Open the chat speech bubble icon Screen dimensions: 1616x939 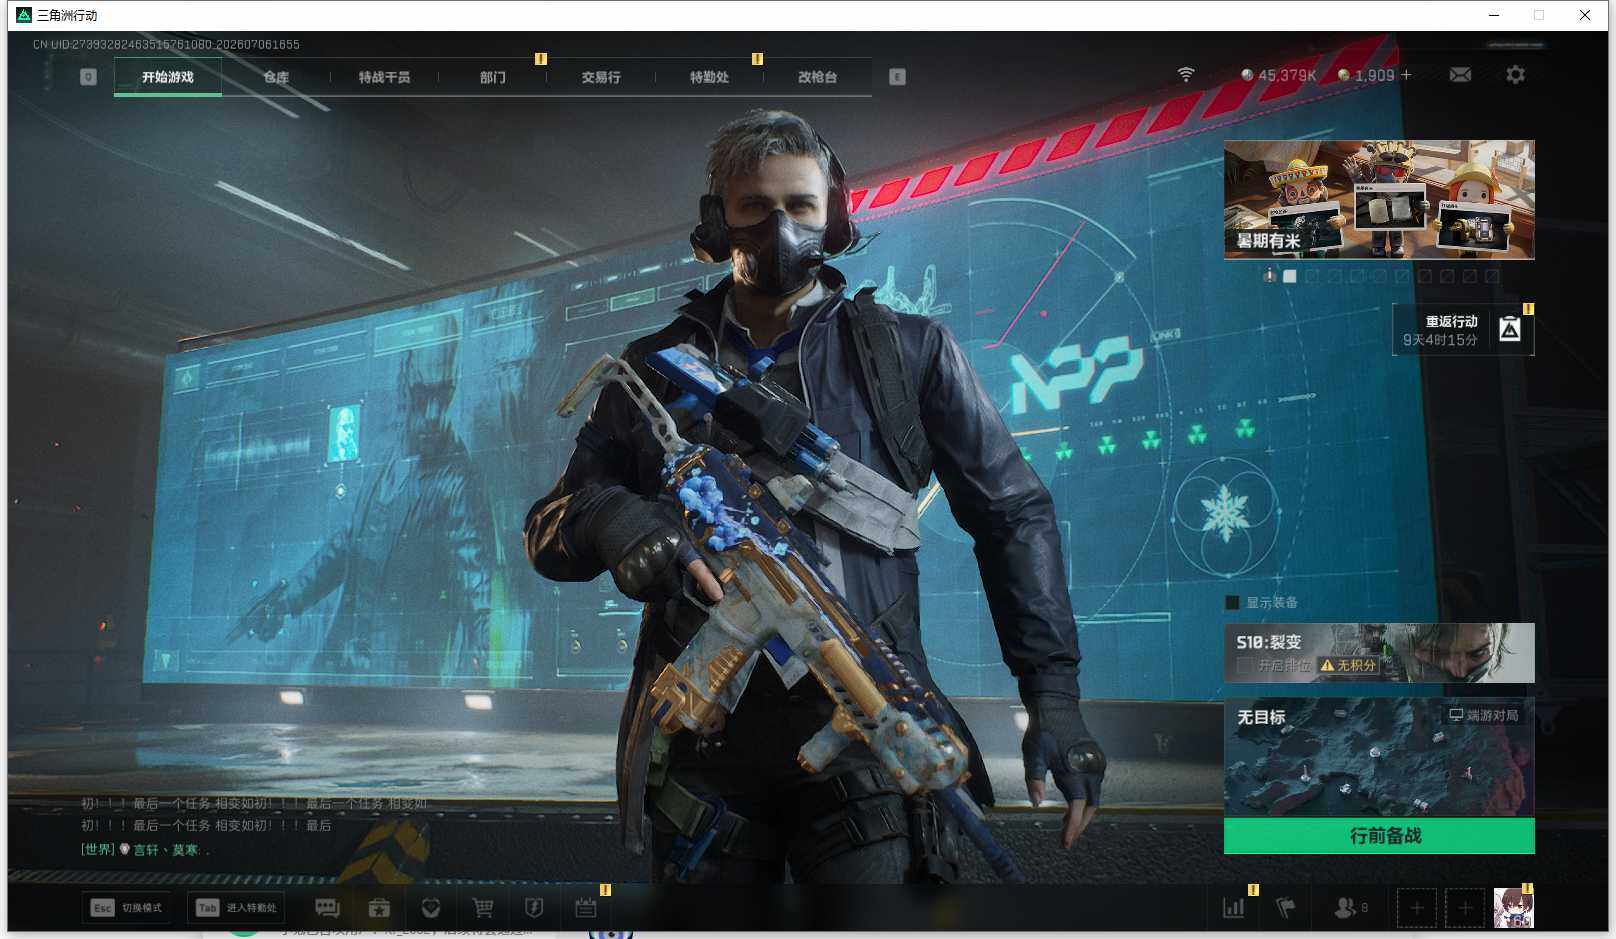327,908
